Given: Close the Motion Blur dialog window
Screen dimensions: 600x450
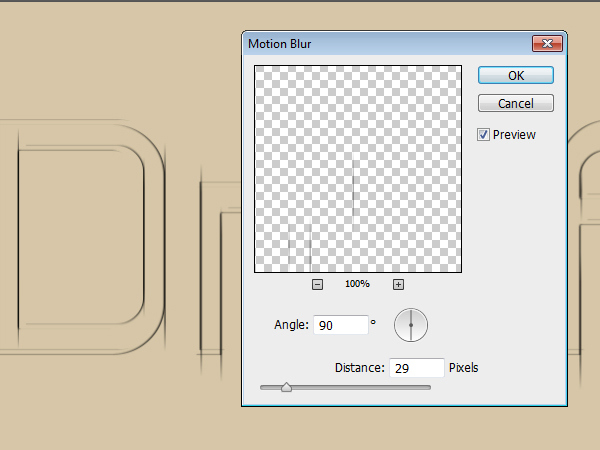Looking at the screenshot, I should click(545, 43).
